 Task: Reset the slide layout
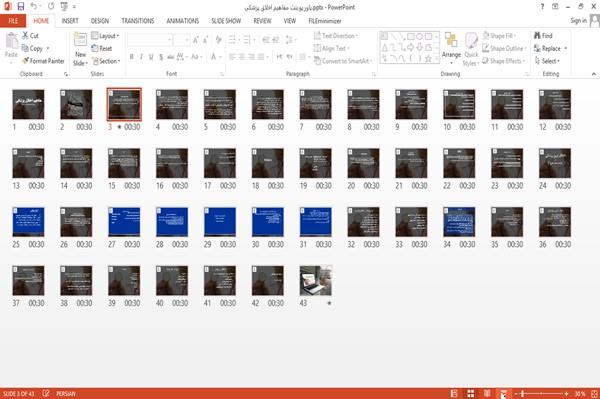point(102,48)
